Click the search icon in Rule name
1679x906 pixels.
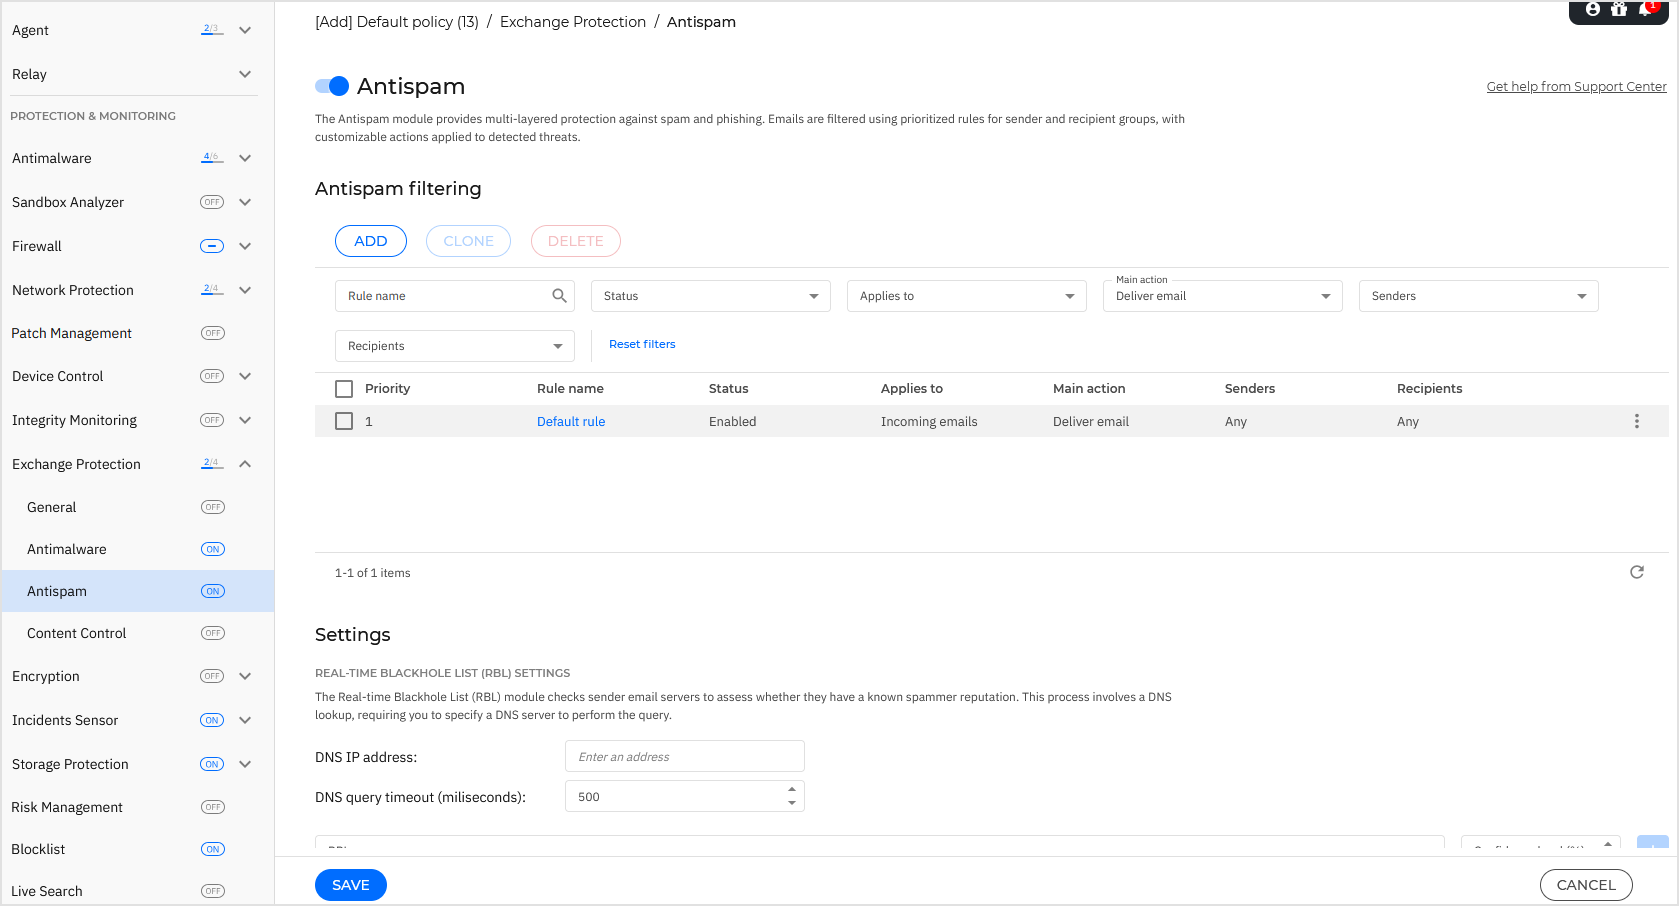coord(559,296)
